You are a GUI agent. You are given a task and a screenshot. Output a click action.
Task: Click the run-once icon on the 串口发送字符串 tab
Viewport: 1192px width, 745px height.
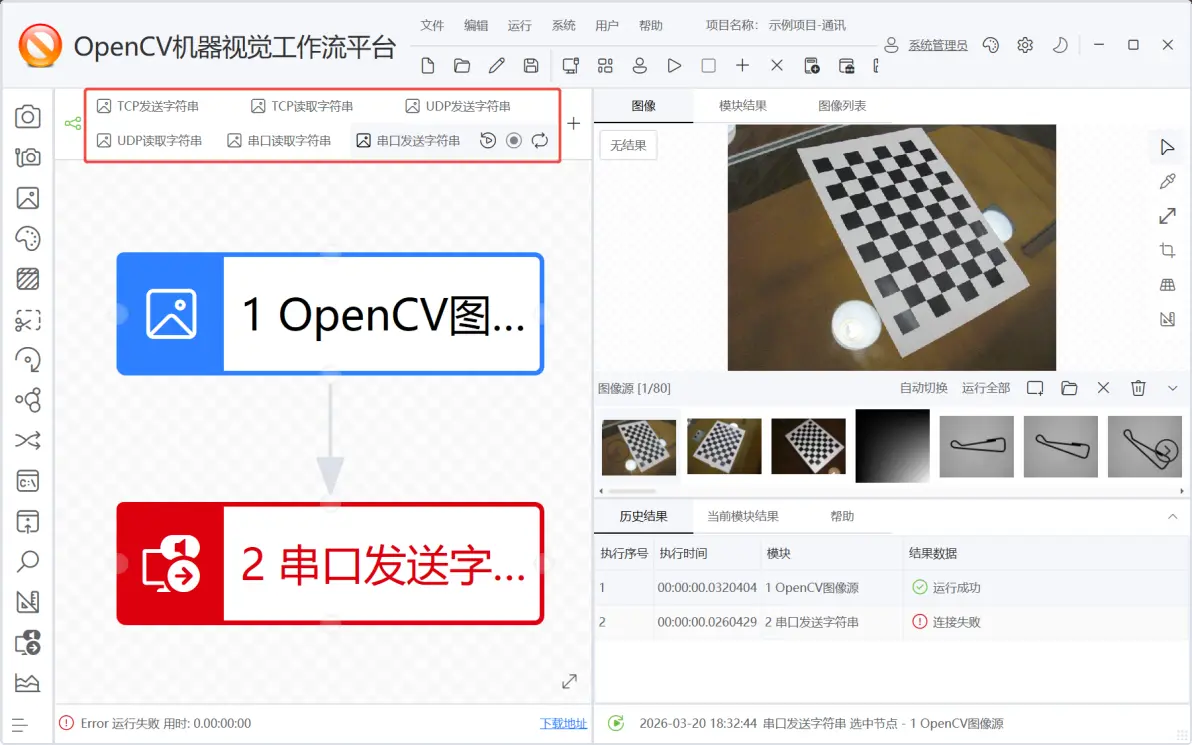point(488,141)
